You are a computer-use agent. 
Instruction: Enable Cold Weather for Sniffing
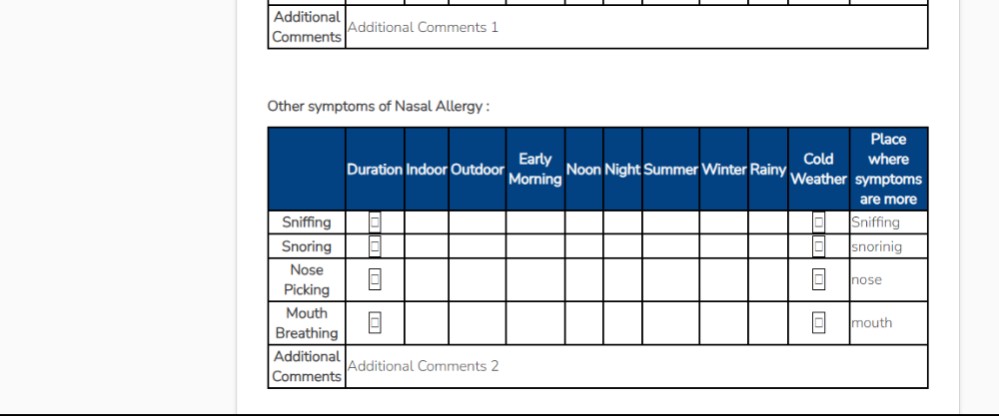[818, 222]
